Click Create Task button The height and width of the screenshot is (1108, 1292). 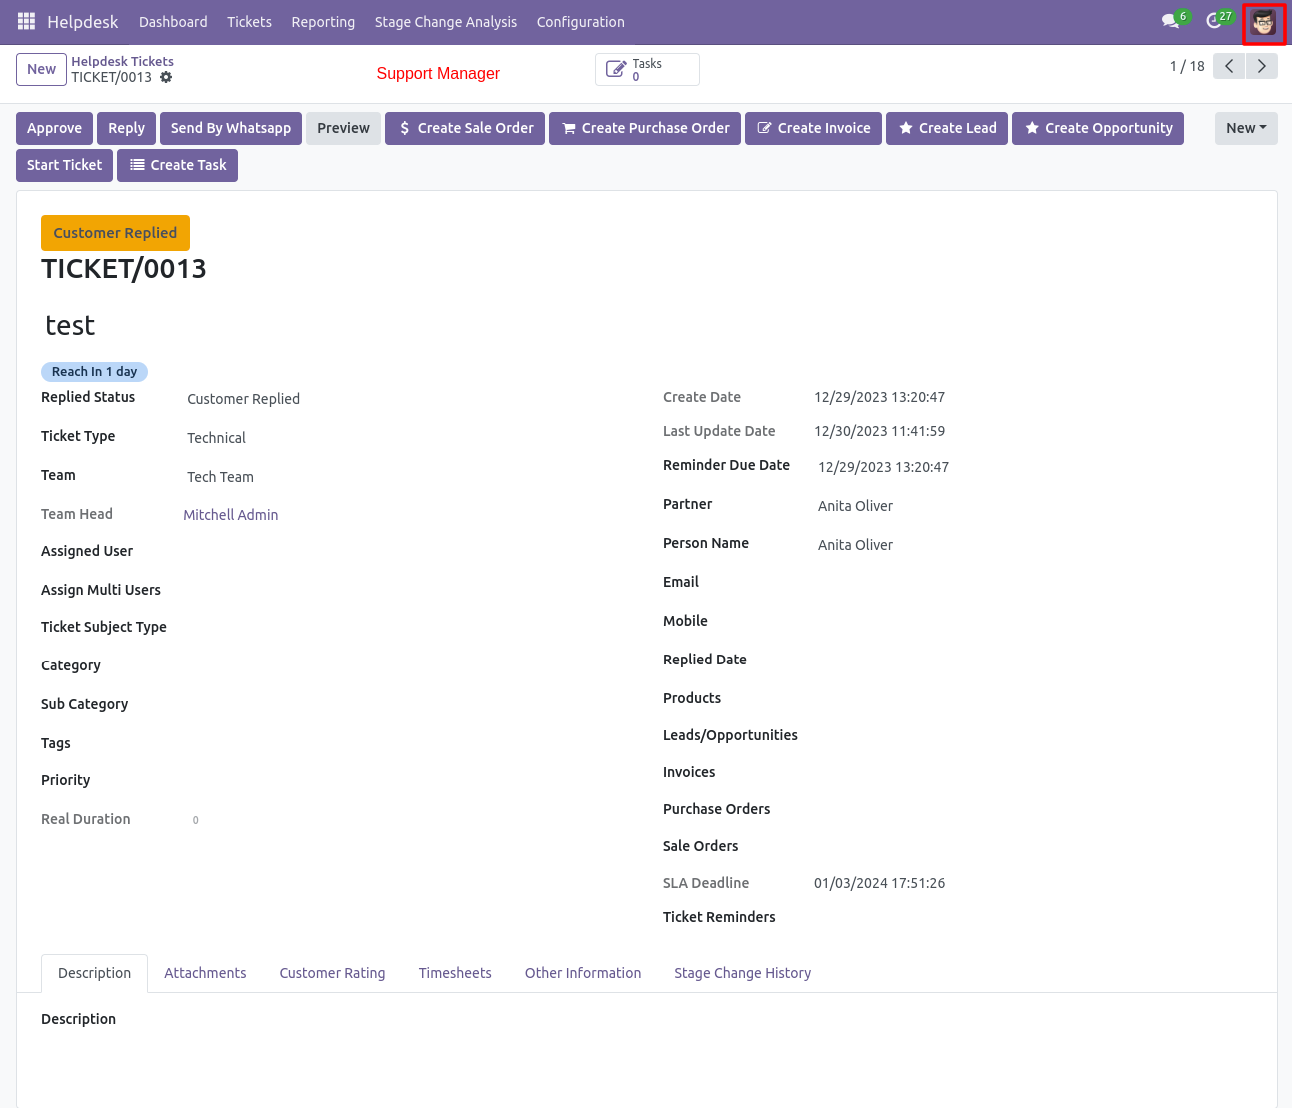click(177, 165)
